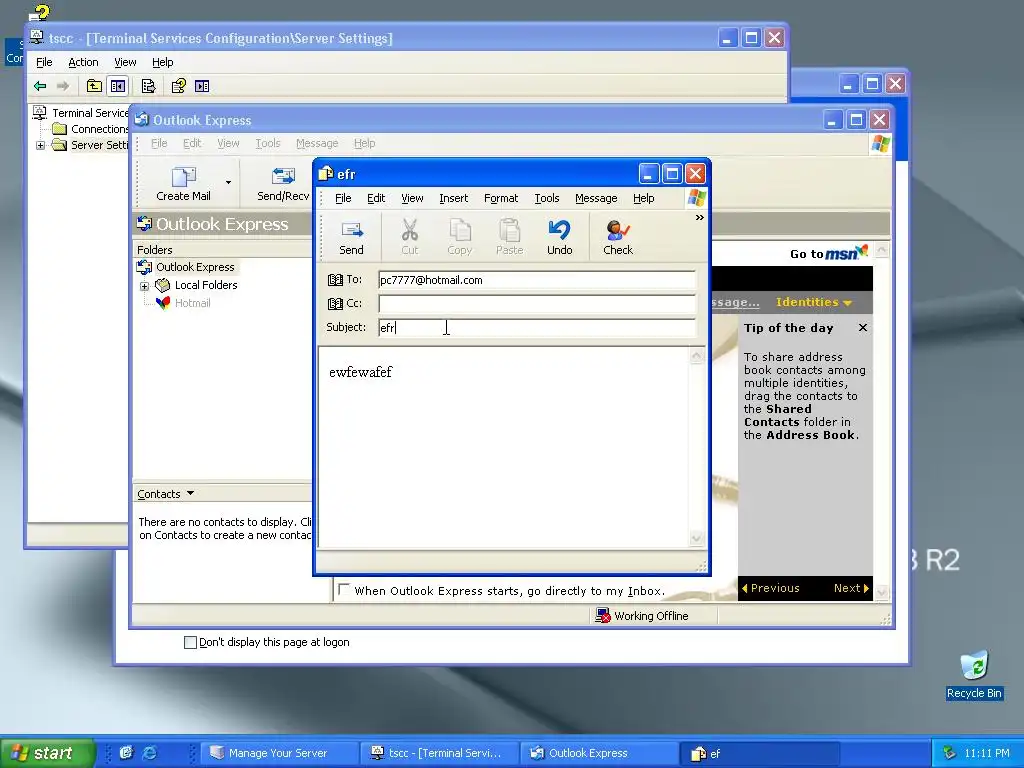Open File menu in efr window

point(343,198)
